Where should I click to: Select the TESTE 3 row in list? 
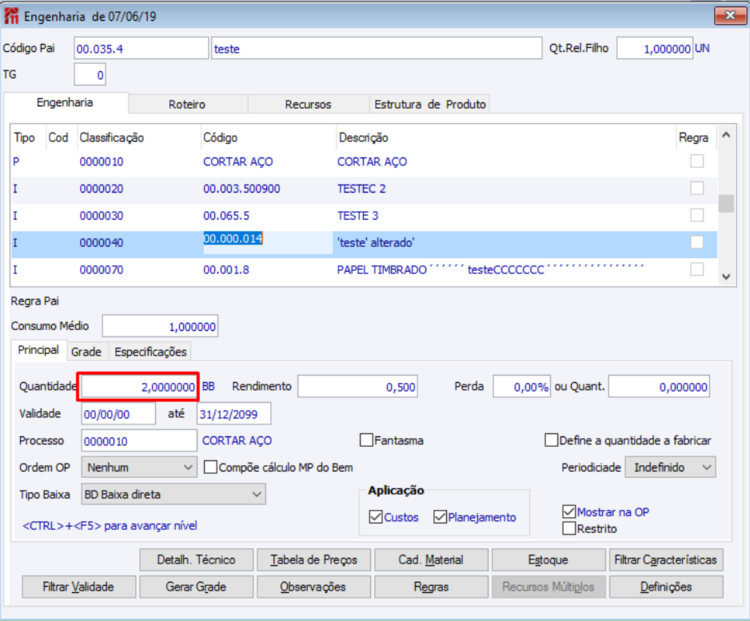(360, 215)
